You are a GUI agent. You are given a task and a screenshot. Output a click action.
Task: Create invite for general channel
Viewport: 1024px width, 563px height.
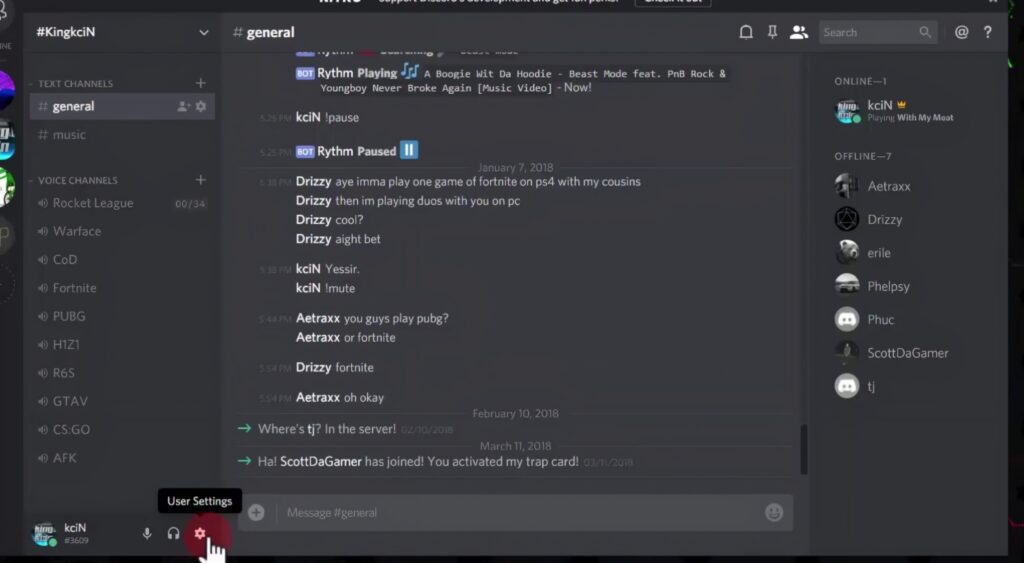(x=184, y=106)
